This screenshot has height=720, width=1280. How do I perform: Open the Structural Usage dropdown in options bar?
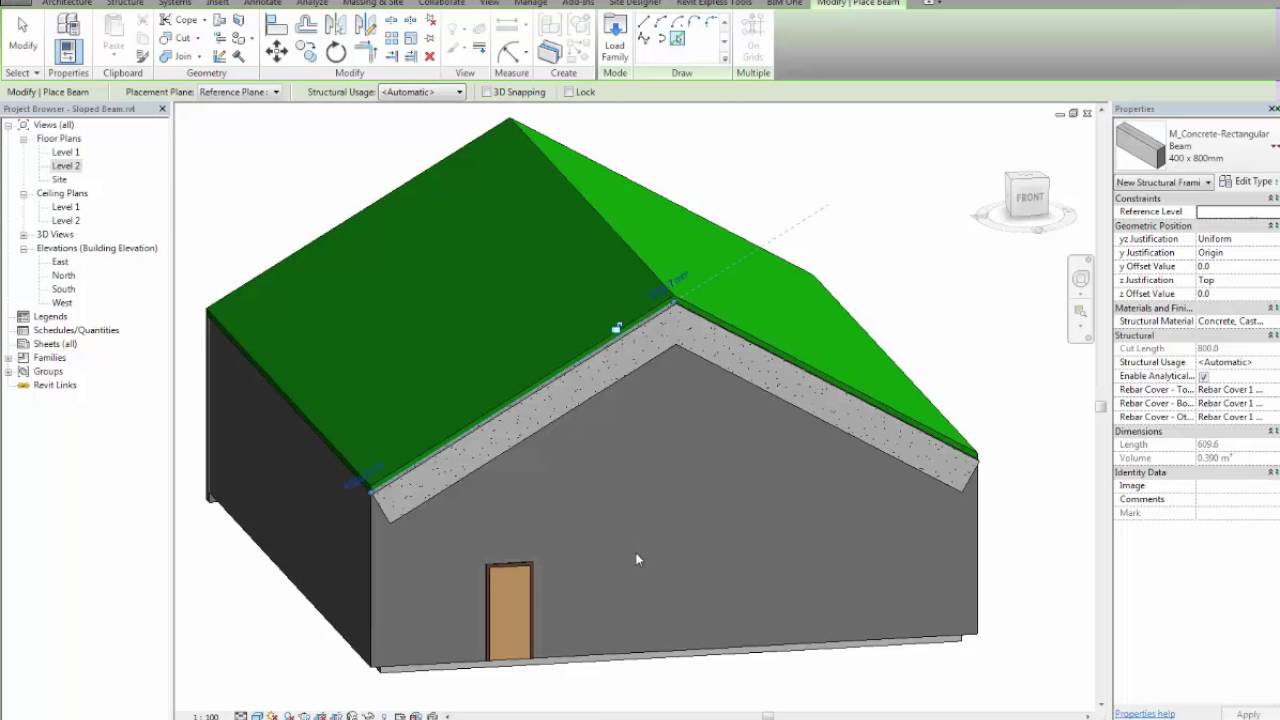[x=422, y=92]
